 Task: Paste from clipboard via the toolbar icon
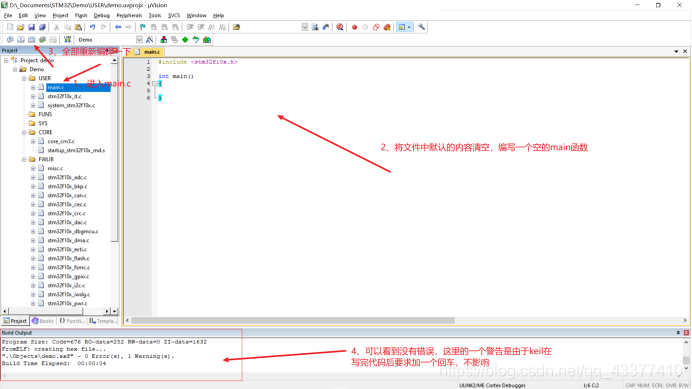coord(78,27)
